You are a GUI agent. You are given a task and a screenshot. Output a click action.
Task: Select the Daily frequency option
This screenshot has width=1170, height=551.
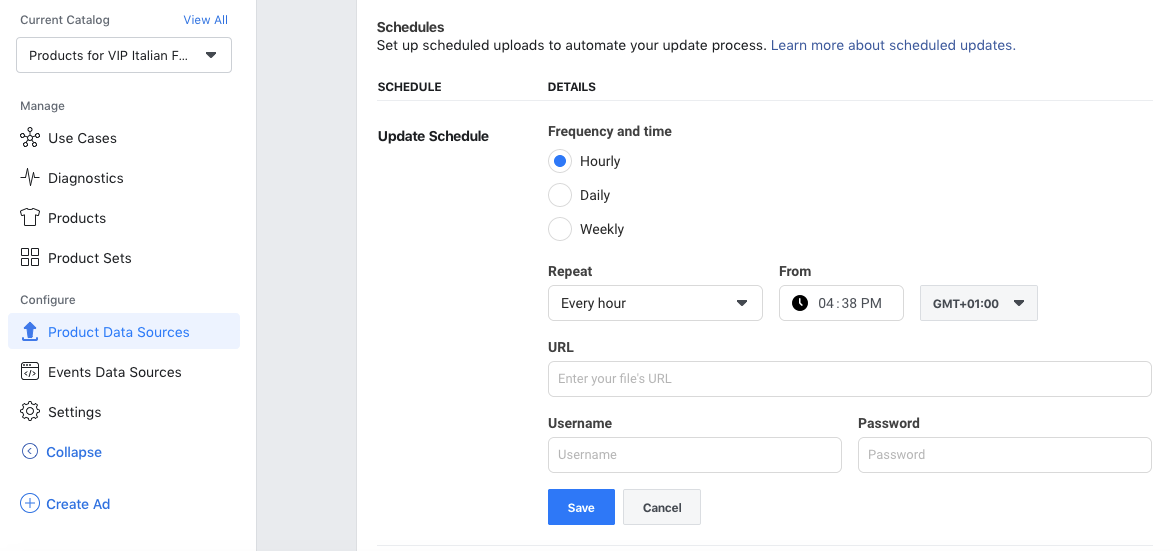point(560,196)
